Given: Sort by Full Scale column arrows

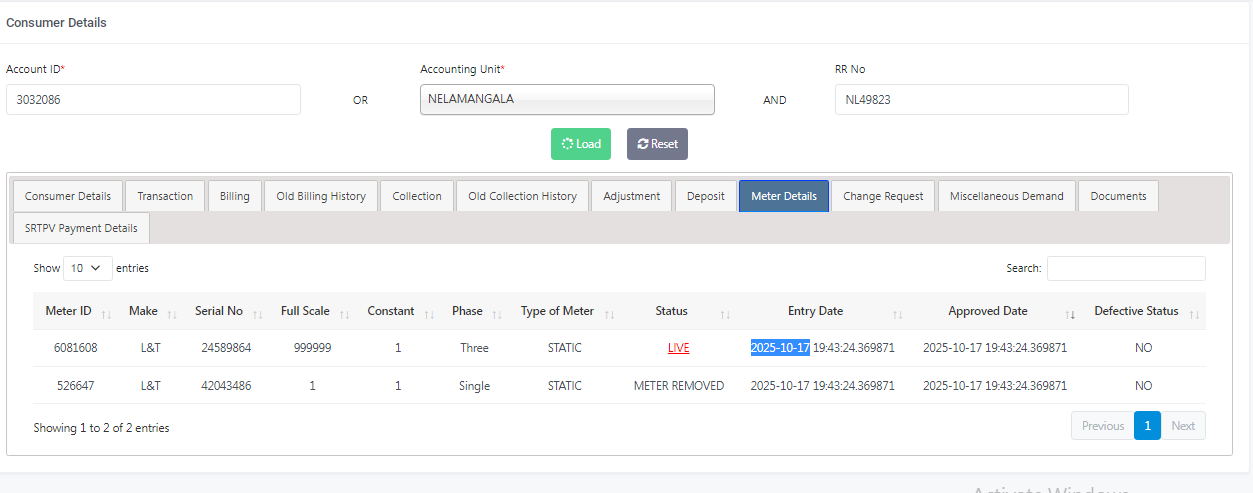Looking at the screenshot, I should [x=344, y=314].
